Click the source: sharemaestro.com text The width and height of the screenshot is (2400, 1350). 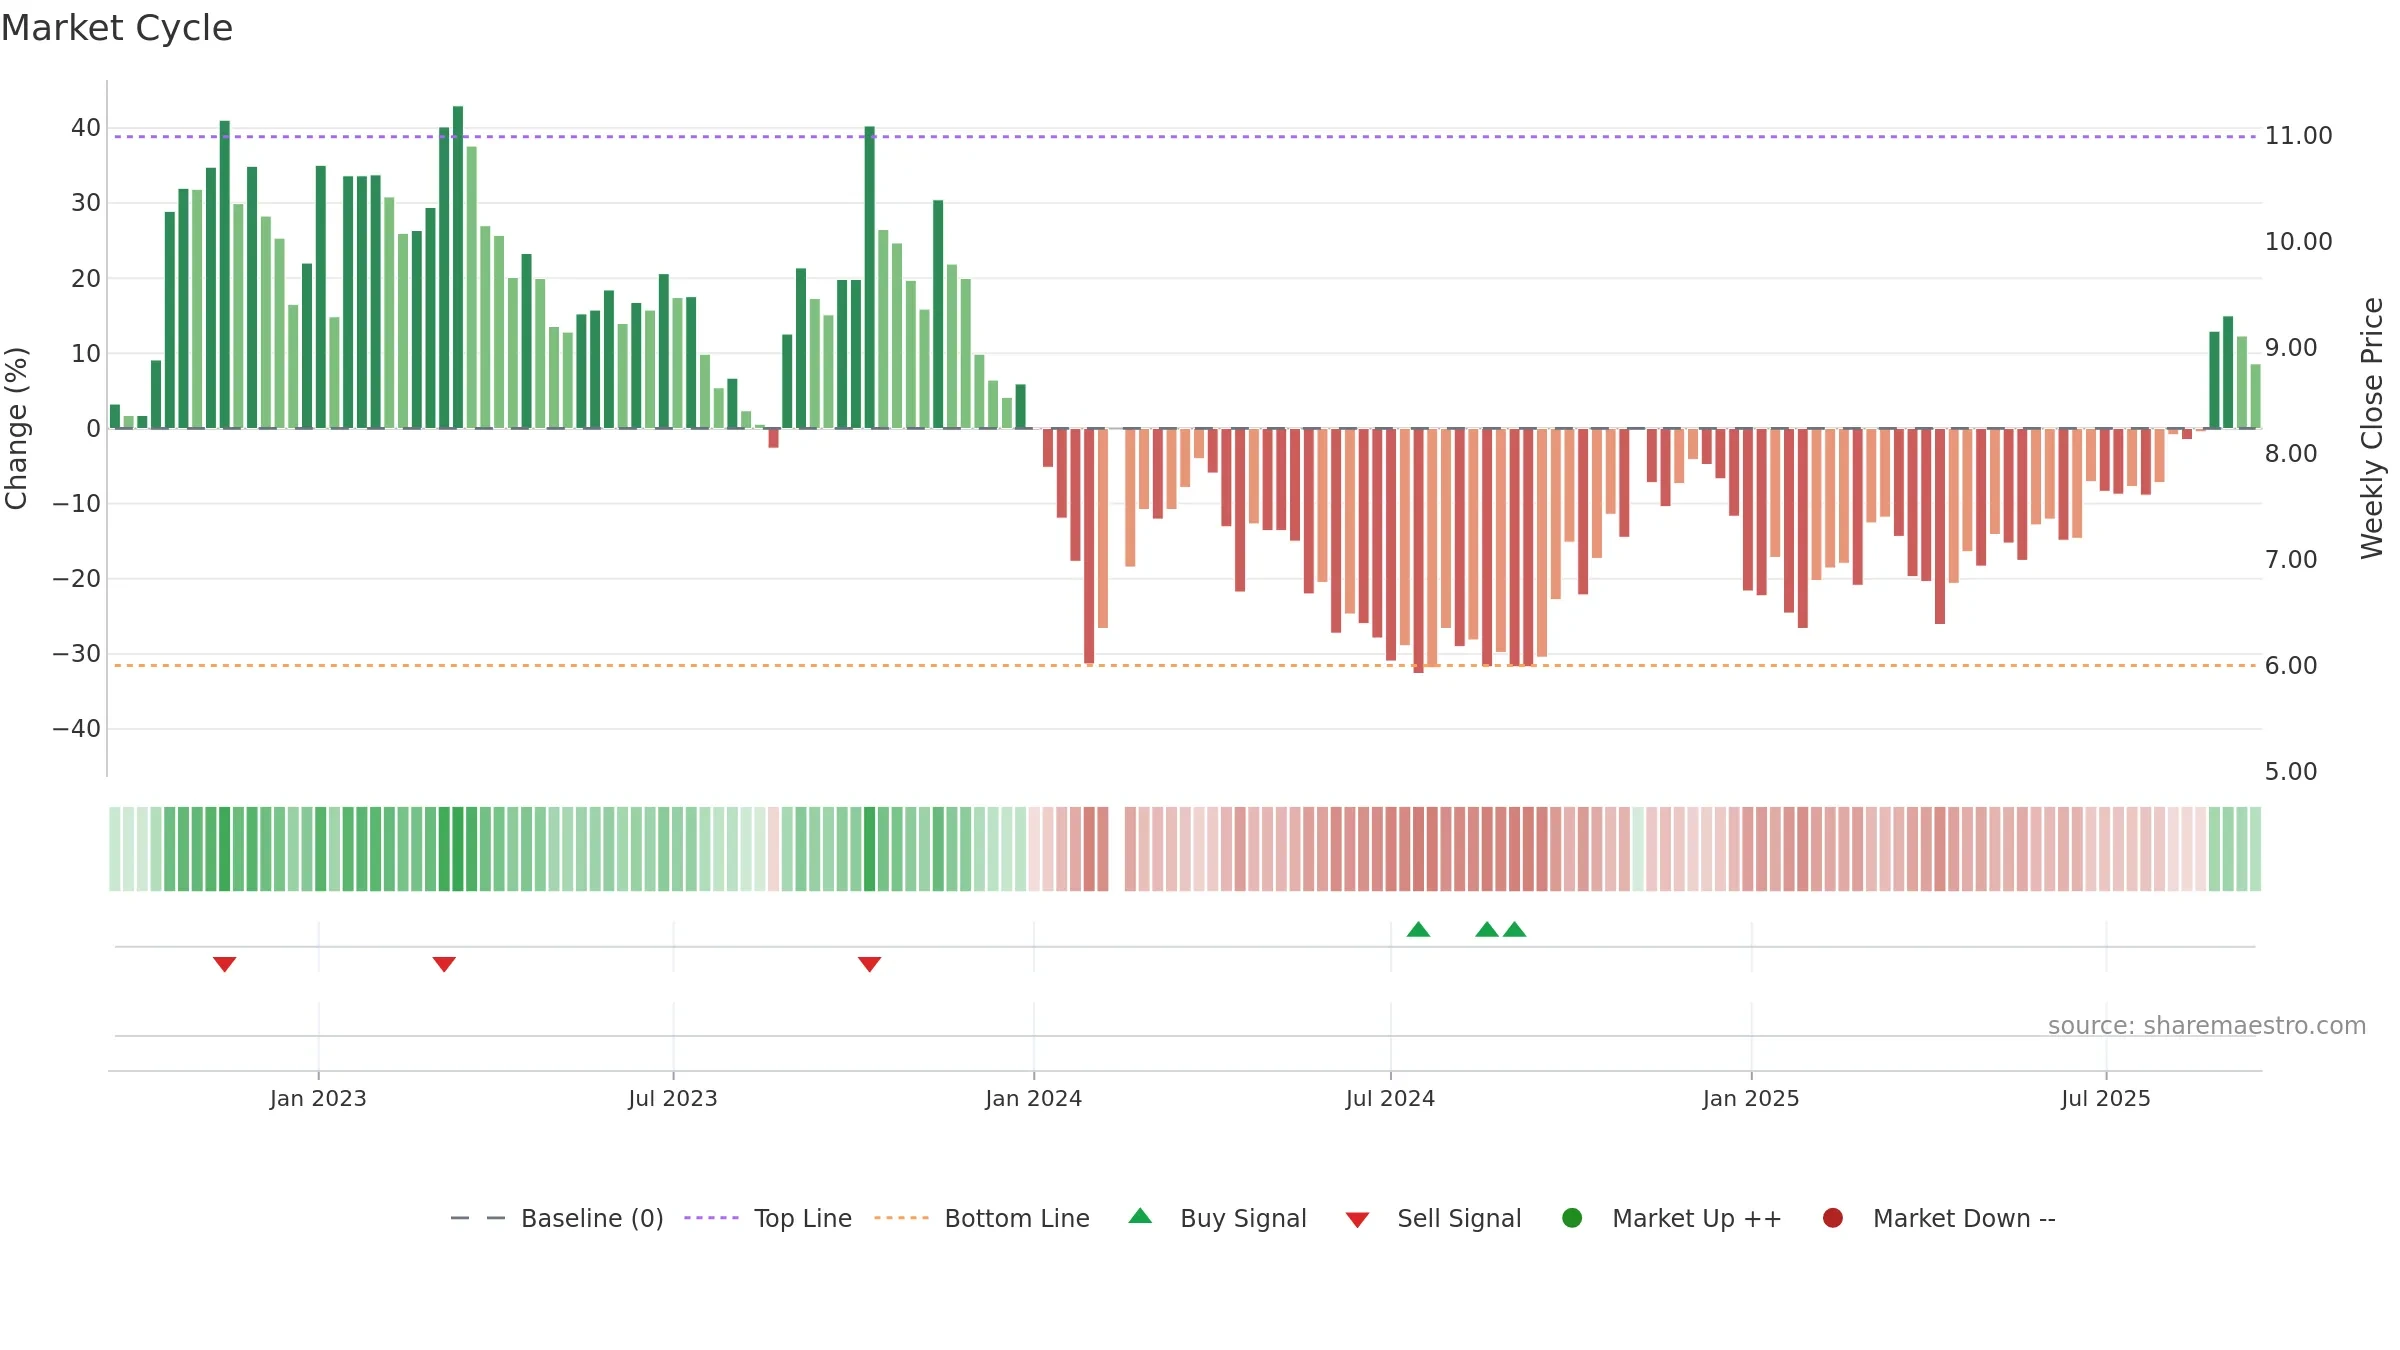pos(2207,1026)
